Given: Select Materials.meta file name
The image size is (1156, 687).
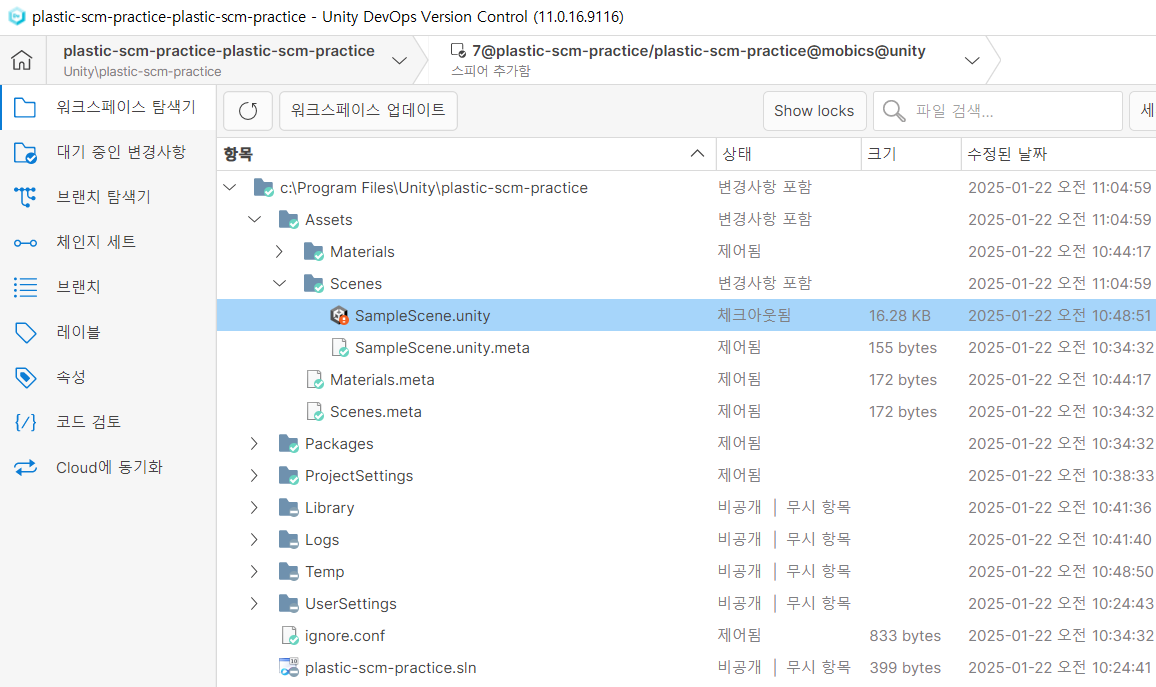Looking at the screenshot, I should coord(382,380).
